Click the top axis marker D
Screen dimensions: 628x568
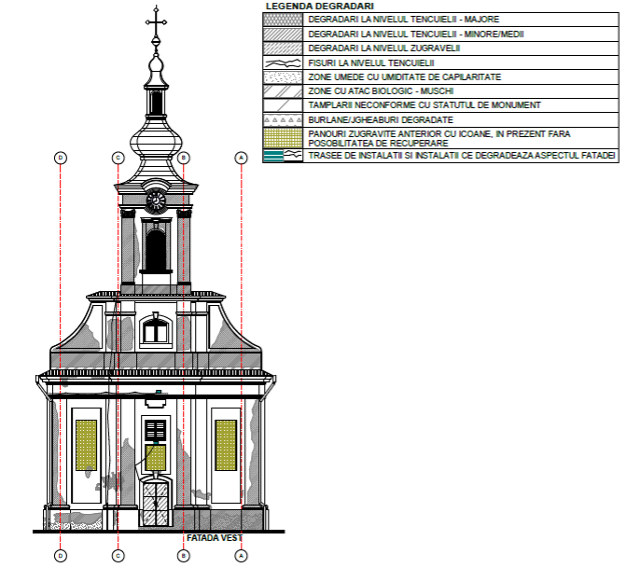pyautogui.click(x=61, y=158)
